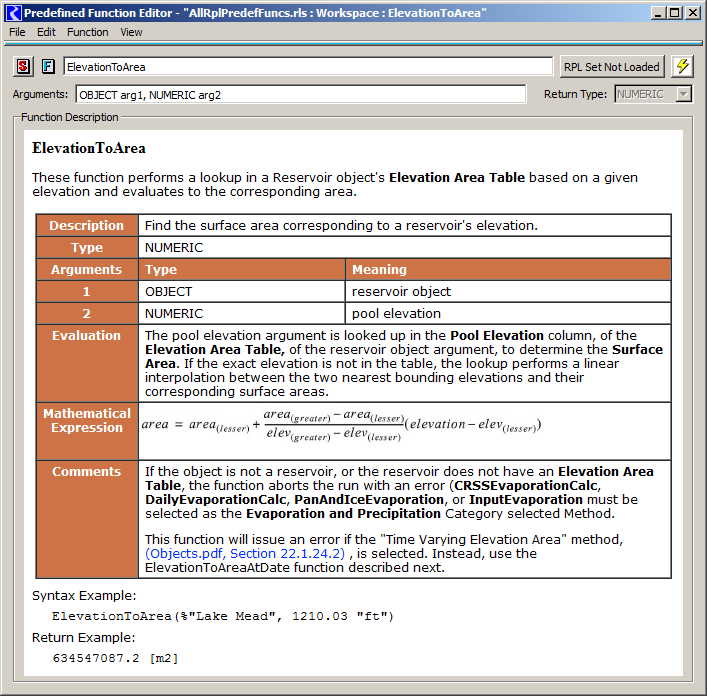Click the ElevationToArea heading in description
The width and height of the screenshot is (707, 696).
[x=89, y=148]
